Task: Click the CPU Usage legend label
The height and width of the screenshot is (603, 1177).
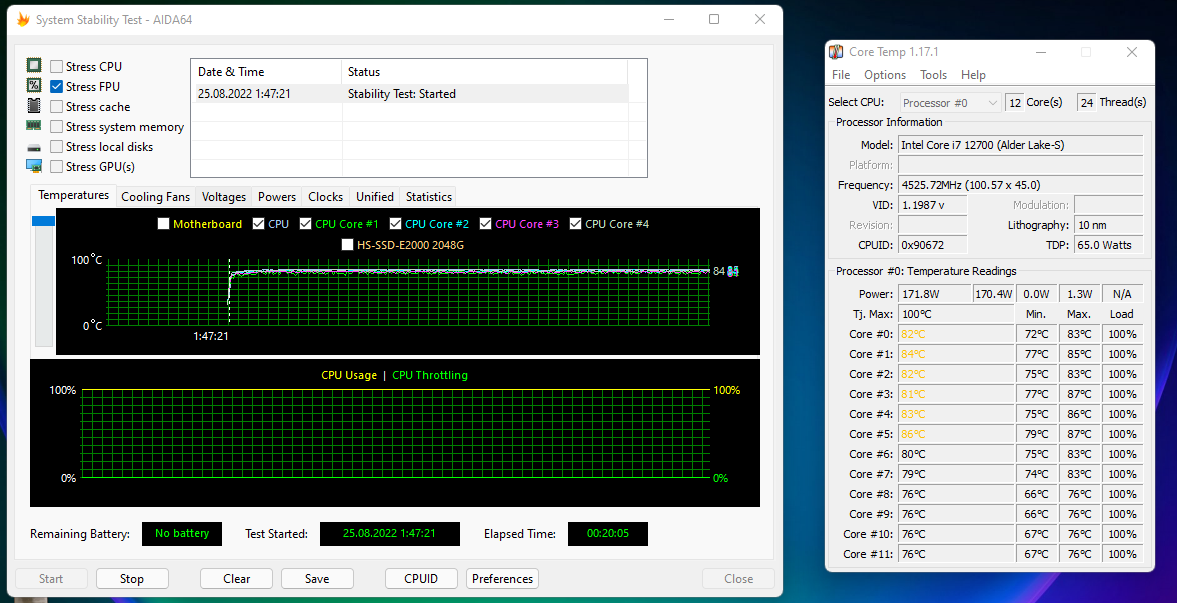Action: (349, 375)
